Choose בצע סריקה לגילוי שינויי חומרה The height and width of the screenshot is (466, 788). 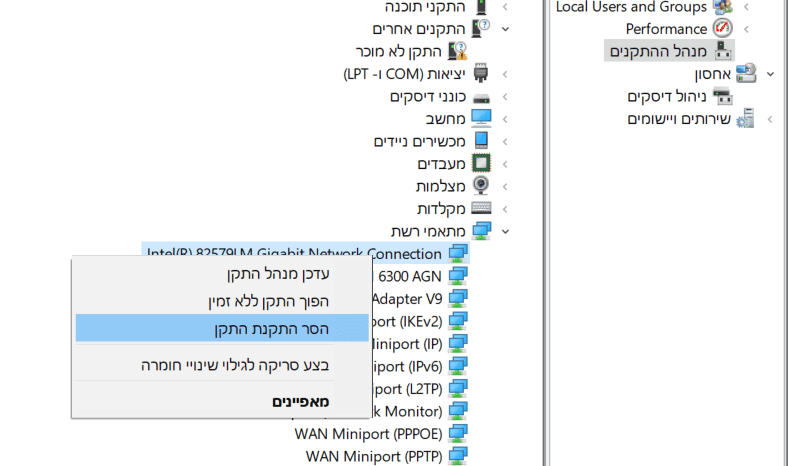pyautogui.click(x=222, y=364)
